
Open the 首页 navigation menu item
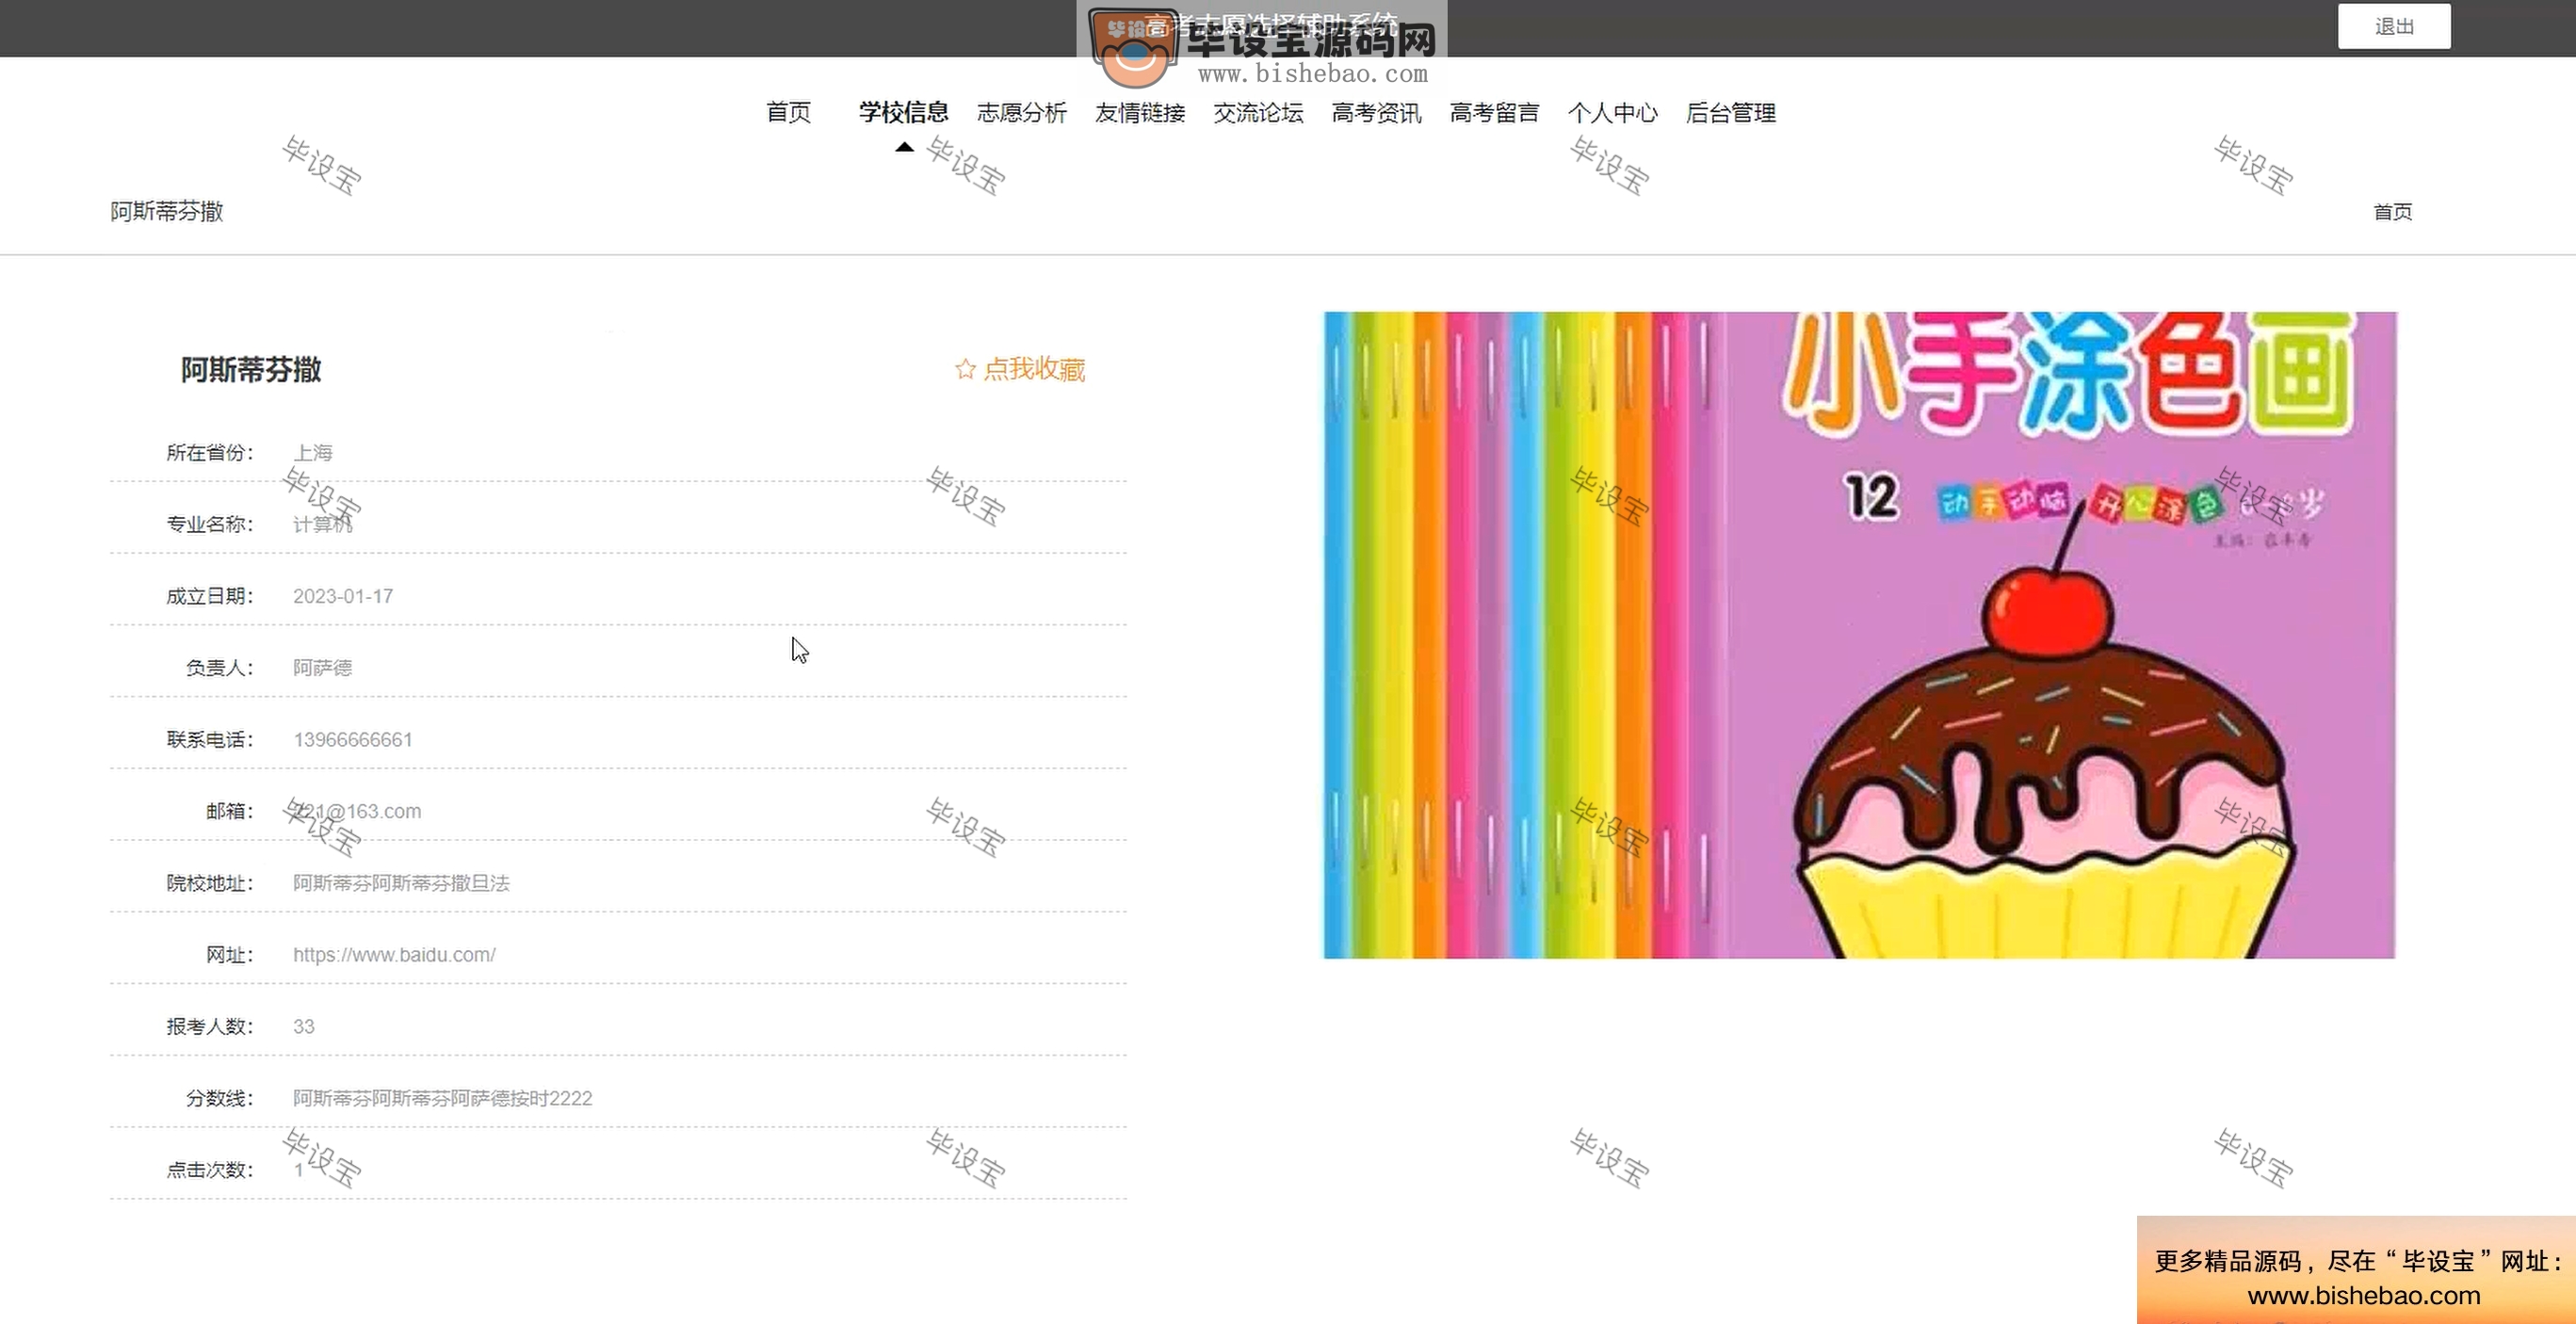[x=789, y=113]
